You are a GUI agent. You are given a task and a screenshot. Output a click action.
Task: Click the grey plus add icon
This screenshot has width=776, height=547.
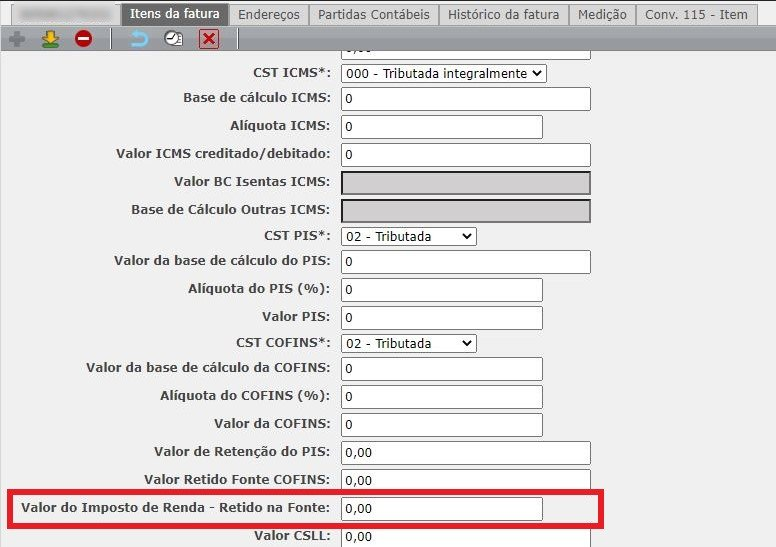(x=17, y=39)
